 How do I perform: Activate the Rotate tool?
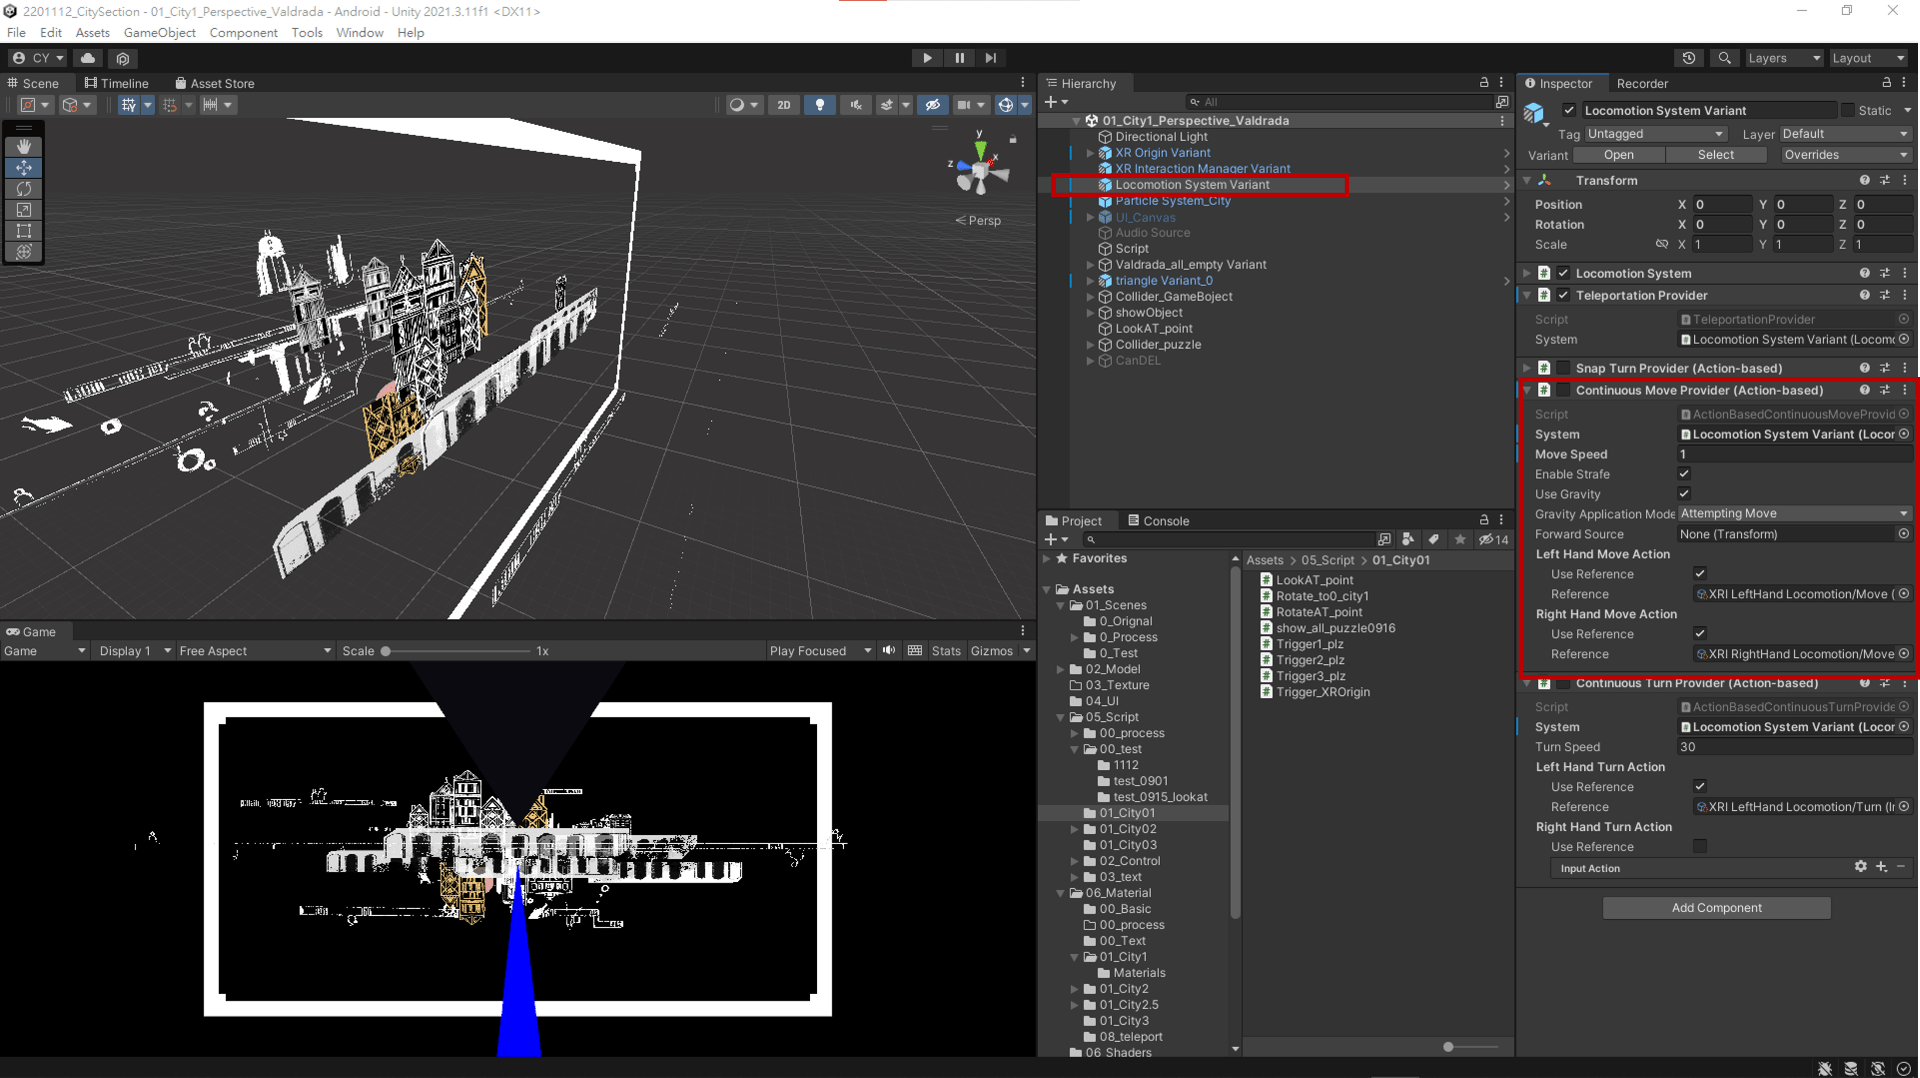coord(24,189)
